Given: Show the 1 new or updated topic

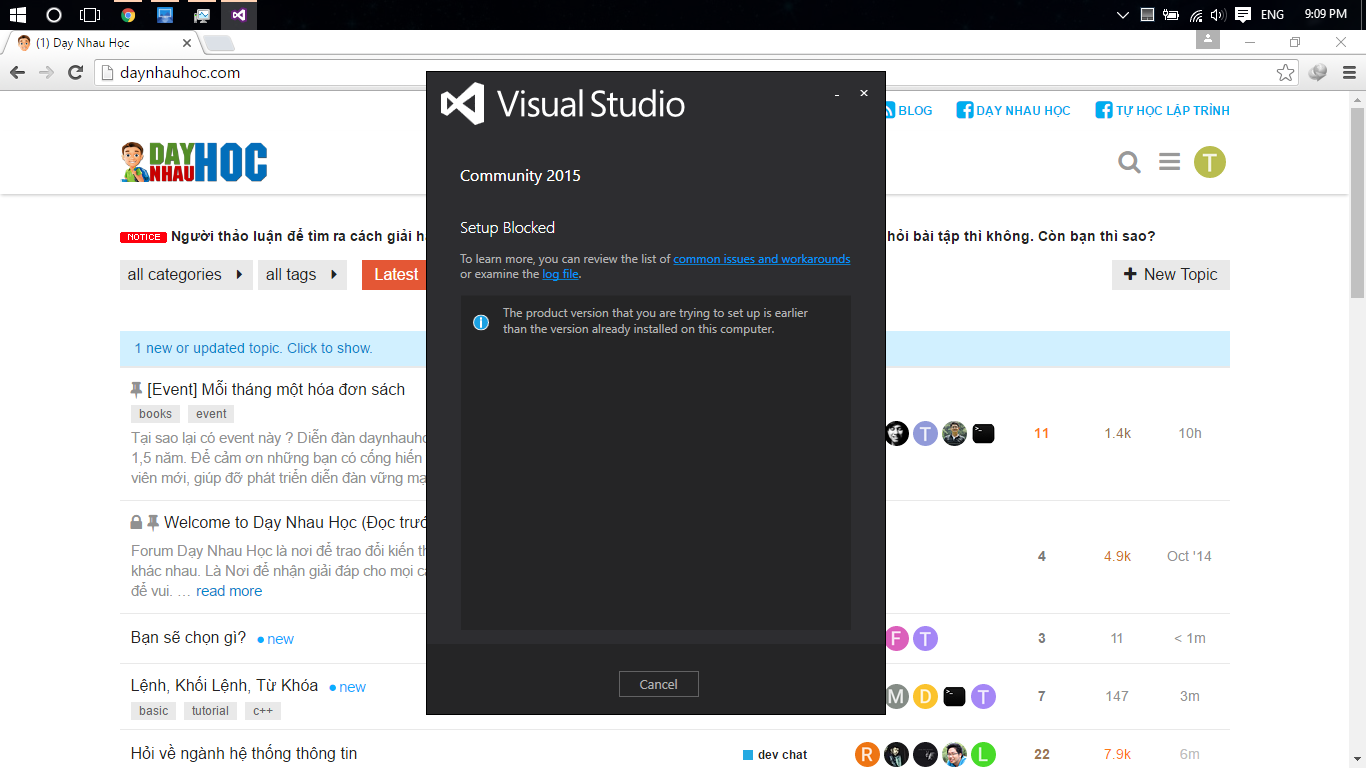Looking at the screenshot, I should [x=254, y=349].
